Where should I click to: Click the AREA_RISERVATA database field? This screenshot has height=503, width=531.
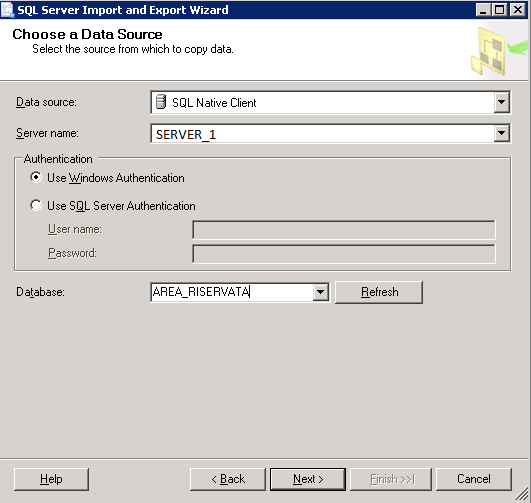(x=232, y=292)
